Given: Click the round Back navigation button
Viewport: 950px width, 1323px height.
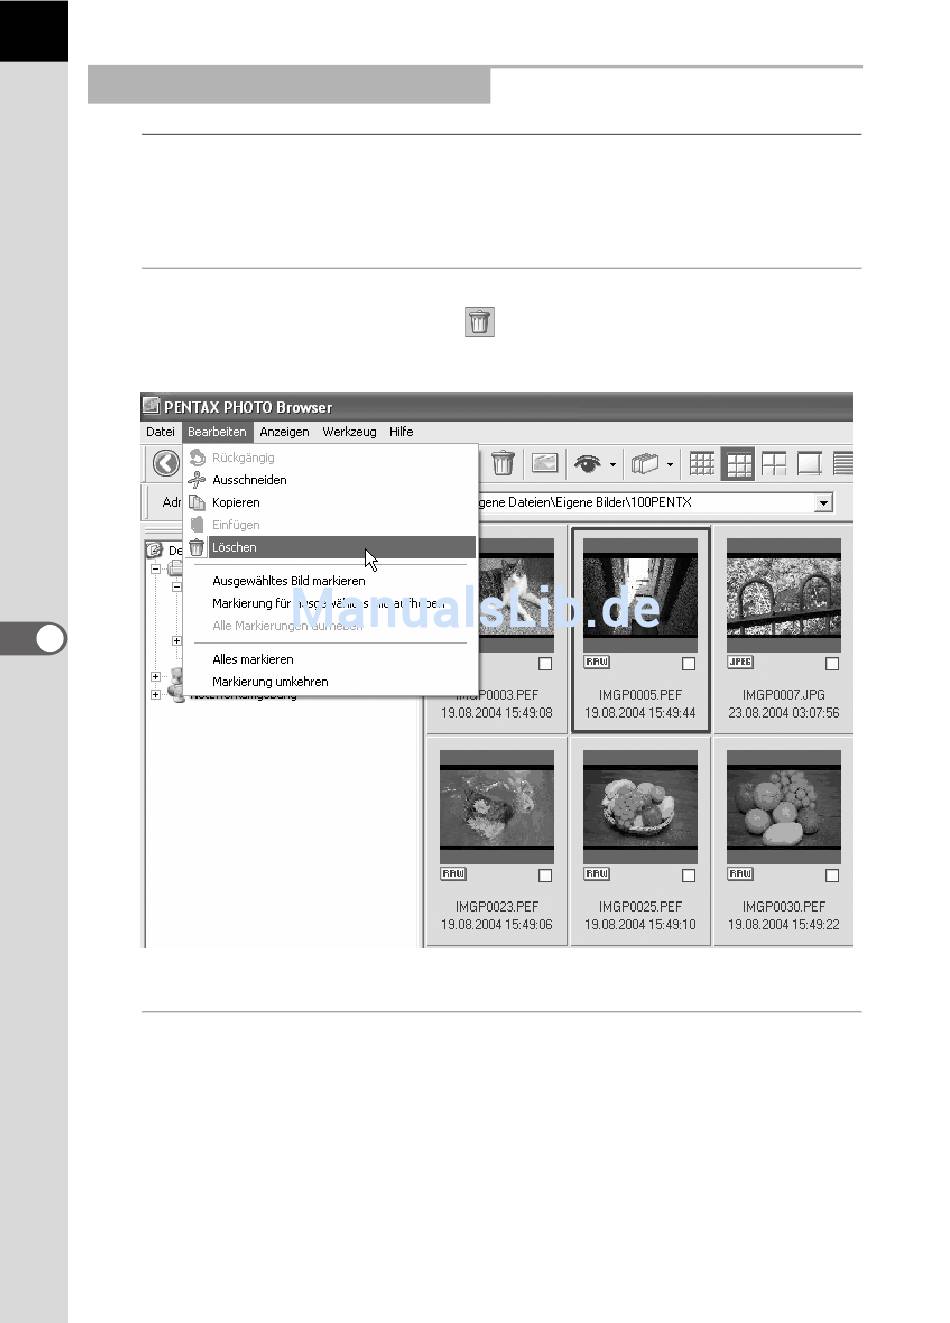Looking at the screenshot, I should (166, 463).
